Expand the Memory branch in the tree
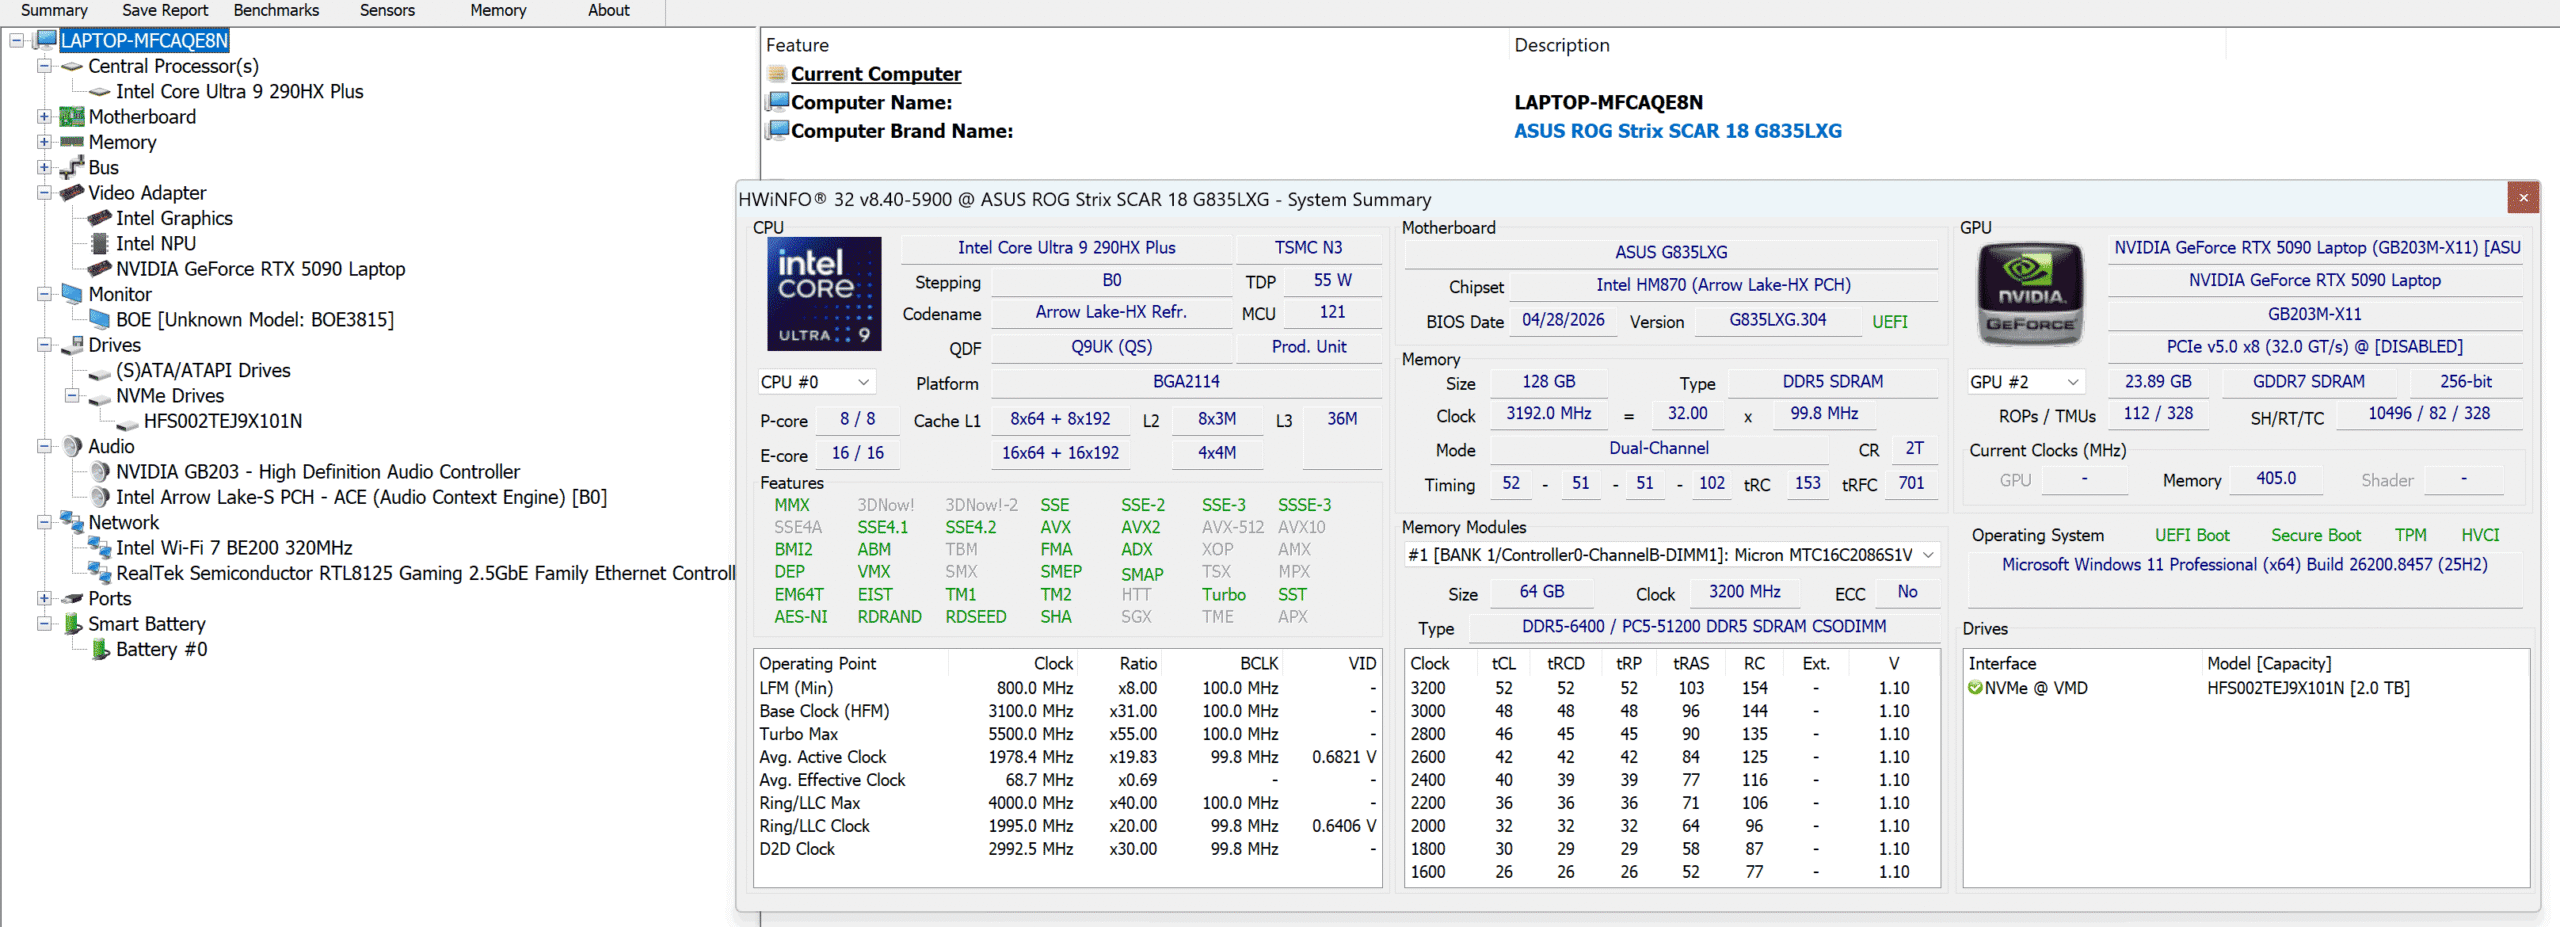 click(x=44, y=142)
